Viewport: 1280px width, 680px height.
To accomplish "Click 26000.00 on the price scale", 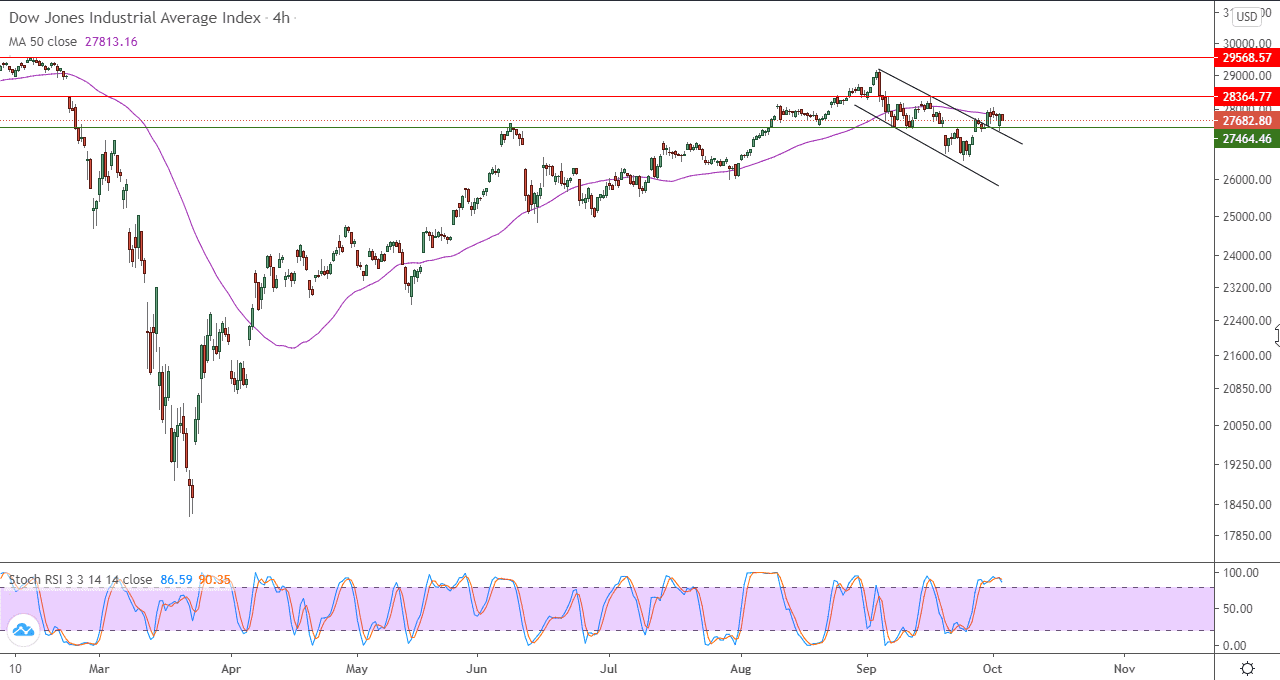I will 1246,180.
